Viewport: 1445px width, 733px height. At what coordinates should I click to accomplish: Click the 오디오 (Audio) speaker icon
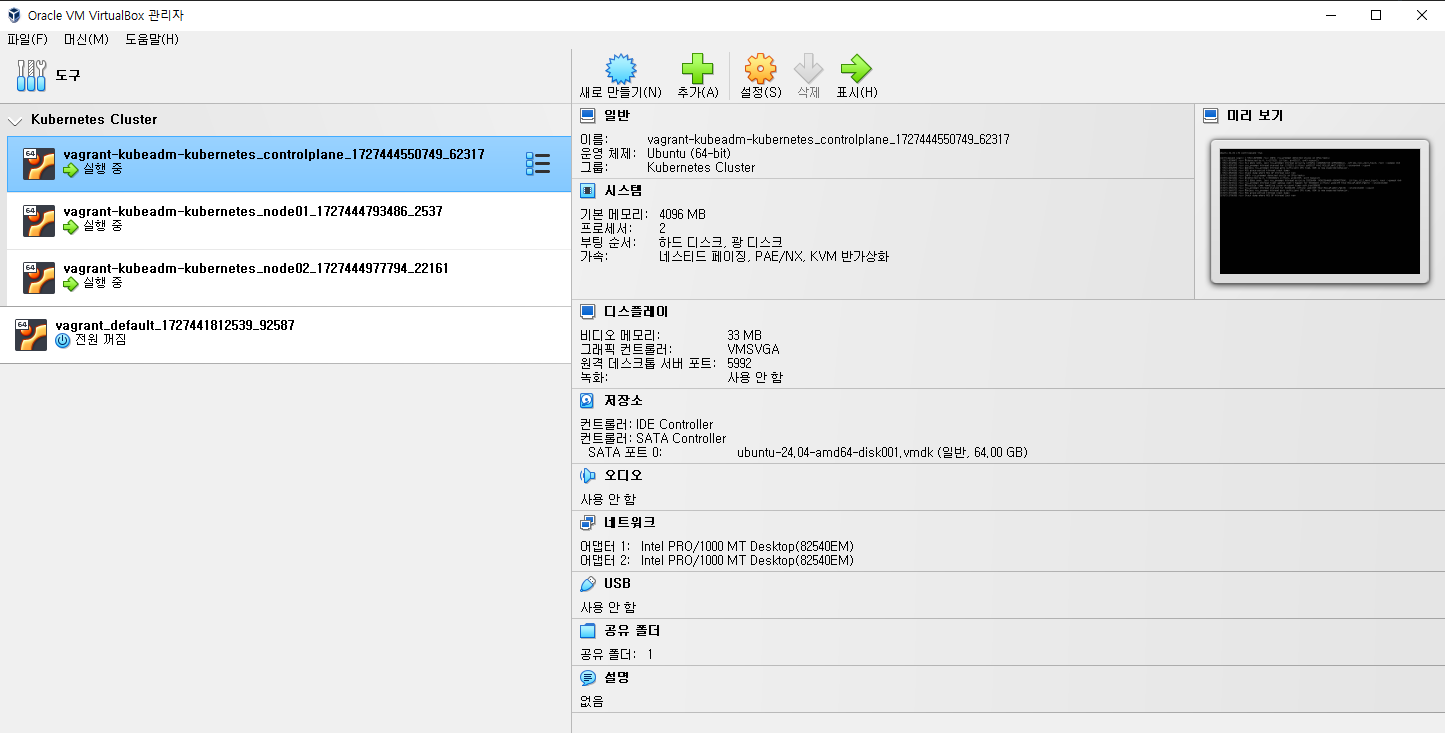(x=588, y=476)
